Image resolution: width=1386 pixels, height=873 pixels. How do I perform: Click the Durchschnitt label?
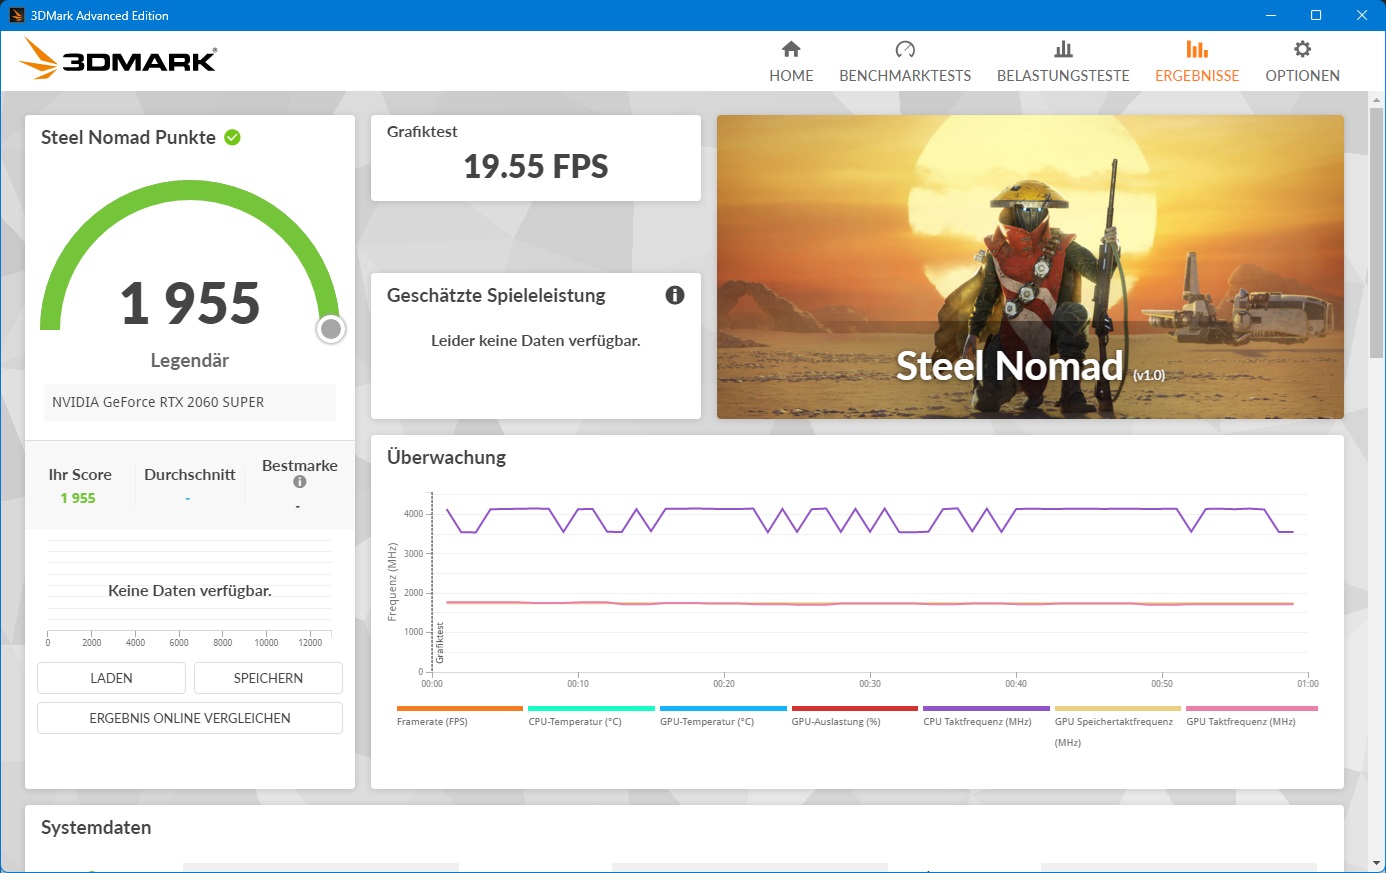pos(190,475)
